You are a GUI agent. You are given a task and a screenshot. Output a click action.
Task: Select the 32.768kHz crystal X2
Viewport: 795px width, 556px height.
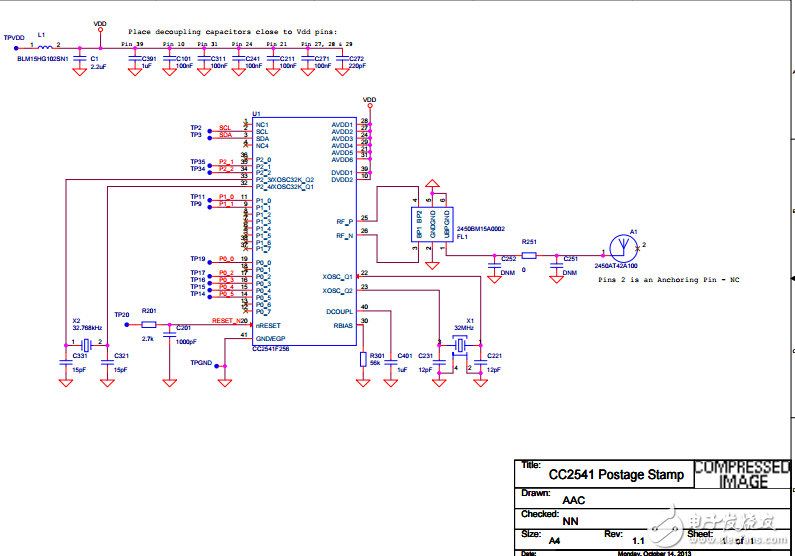click(x=85, y=345)
